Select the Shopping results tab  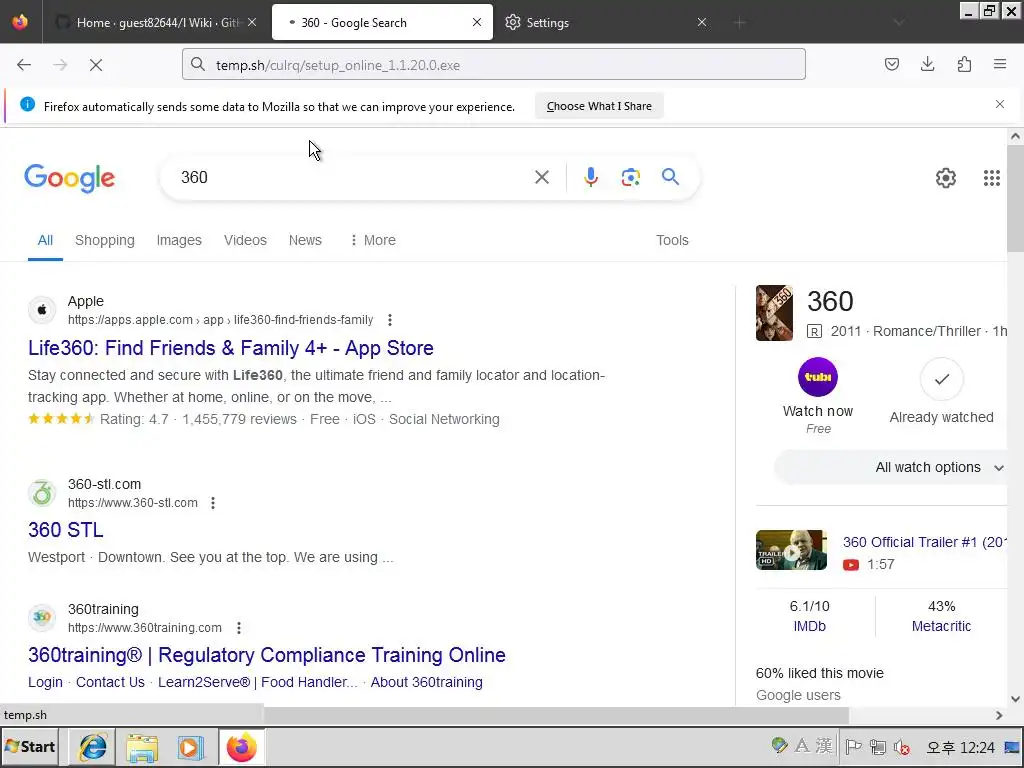pyautogui.click(x=104, y=240)
